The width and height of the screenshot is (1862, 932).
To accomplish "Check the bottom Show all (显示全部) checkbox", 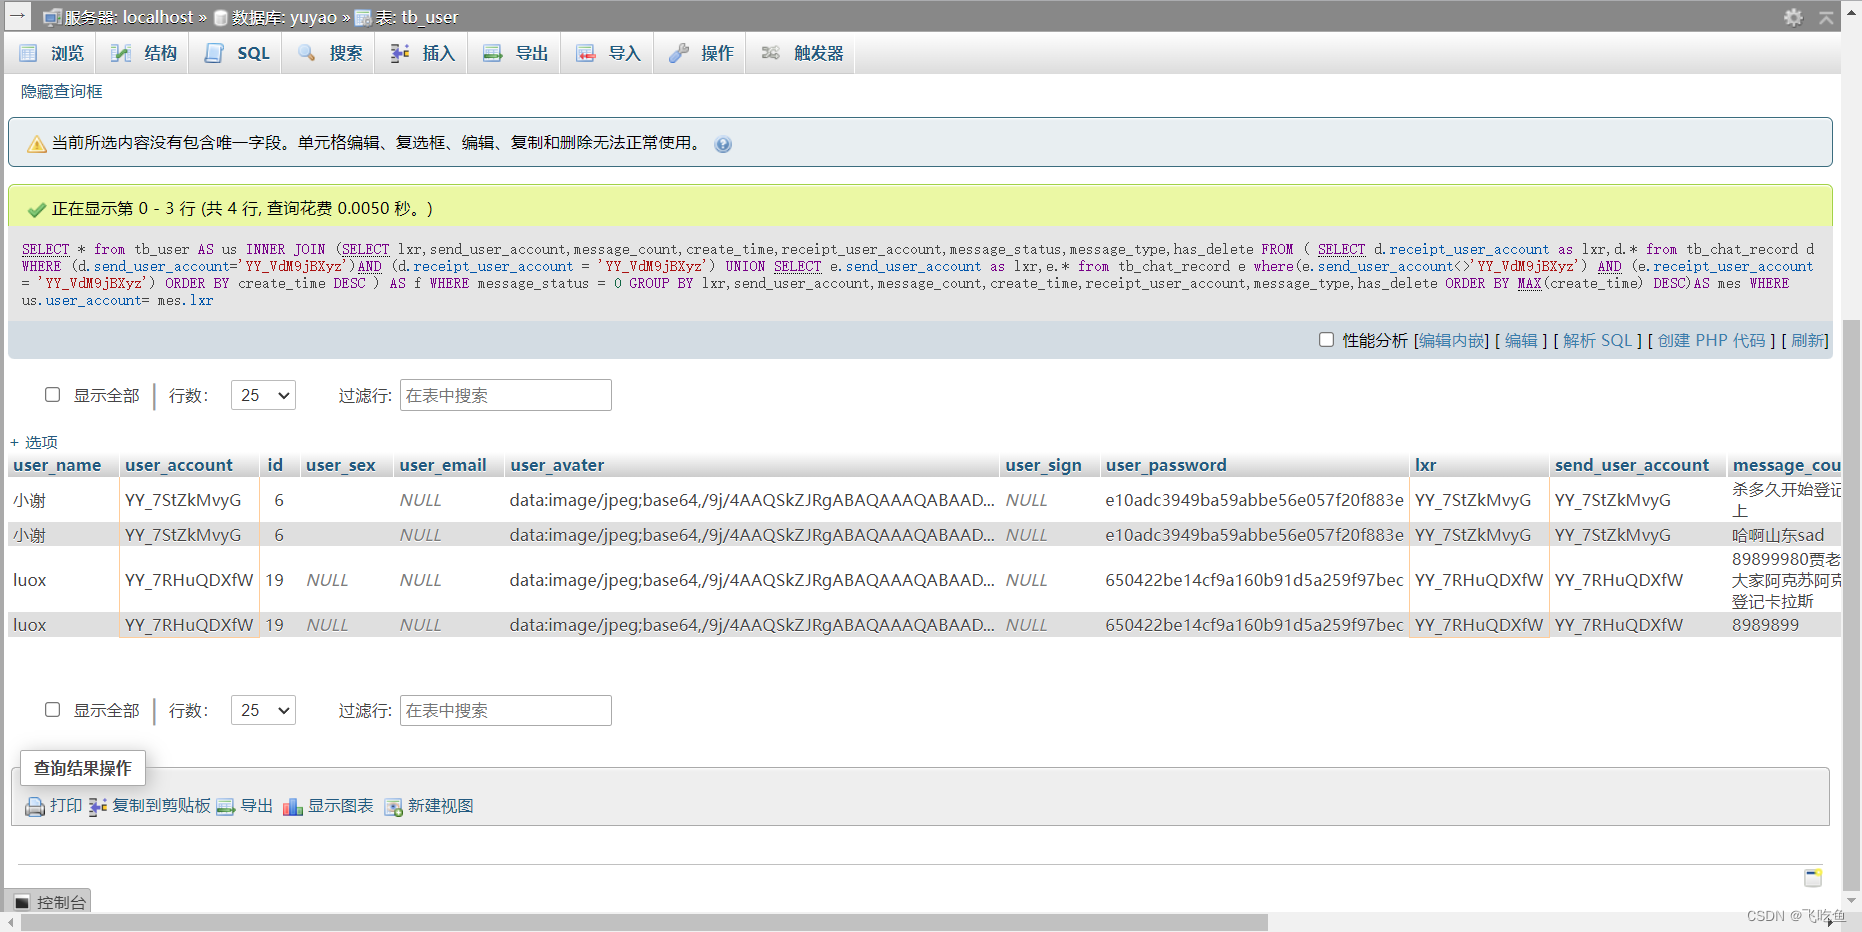I will point(52,710).
